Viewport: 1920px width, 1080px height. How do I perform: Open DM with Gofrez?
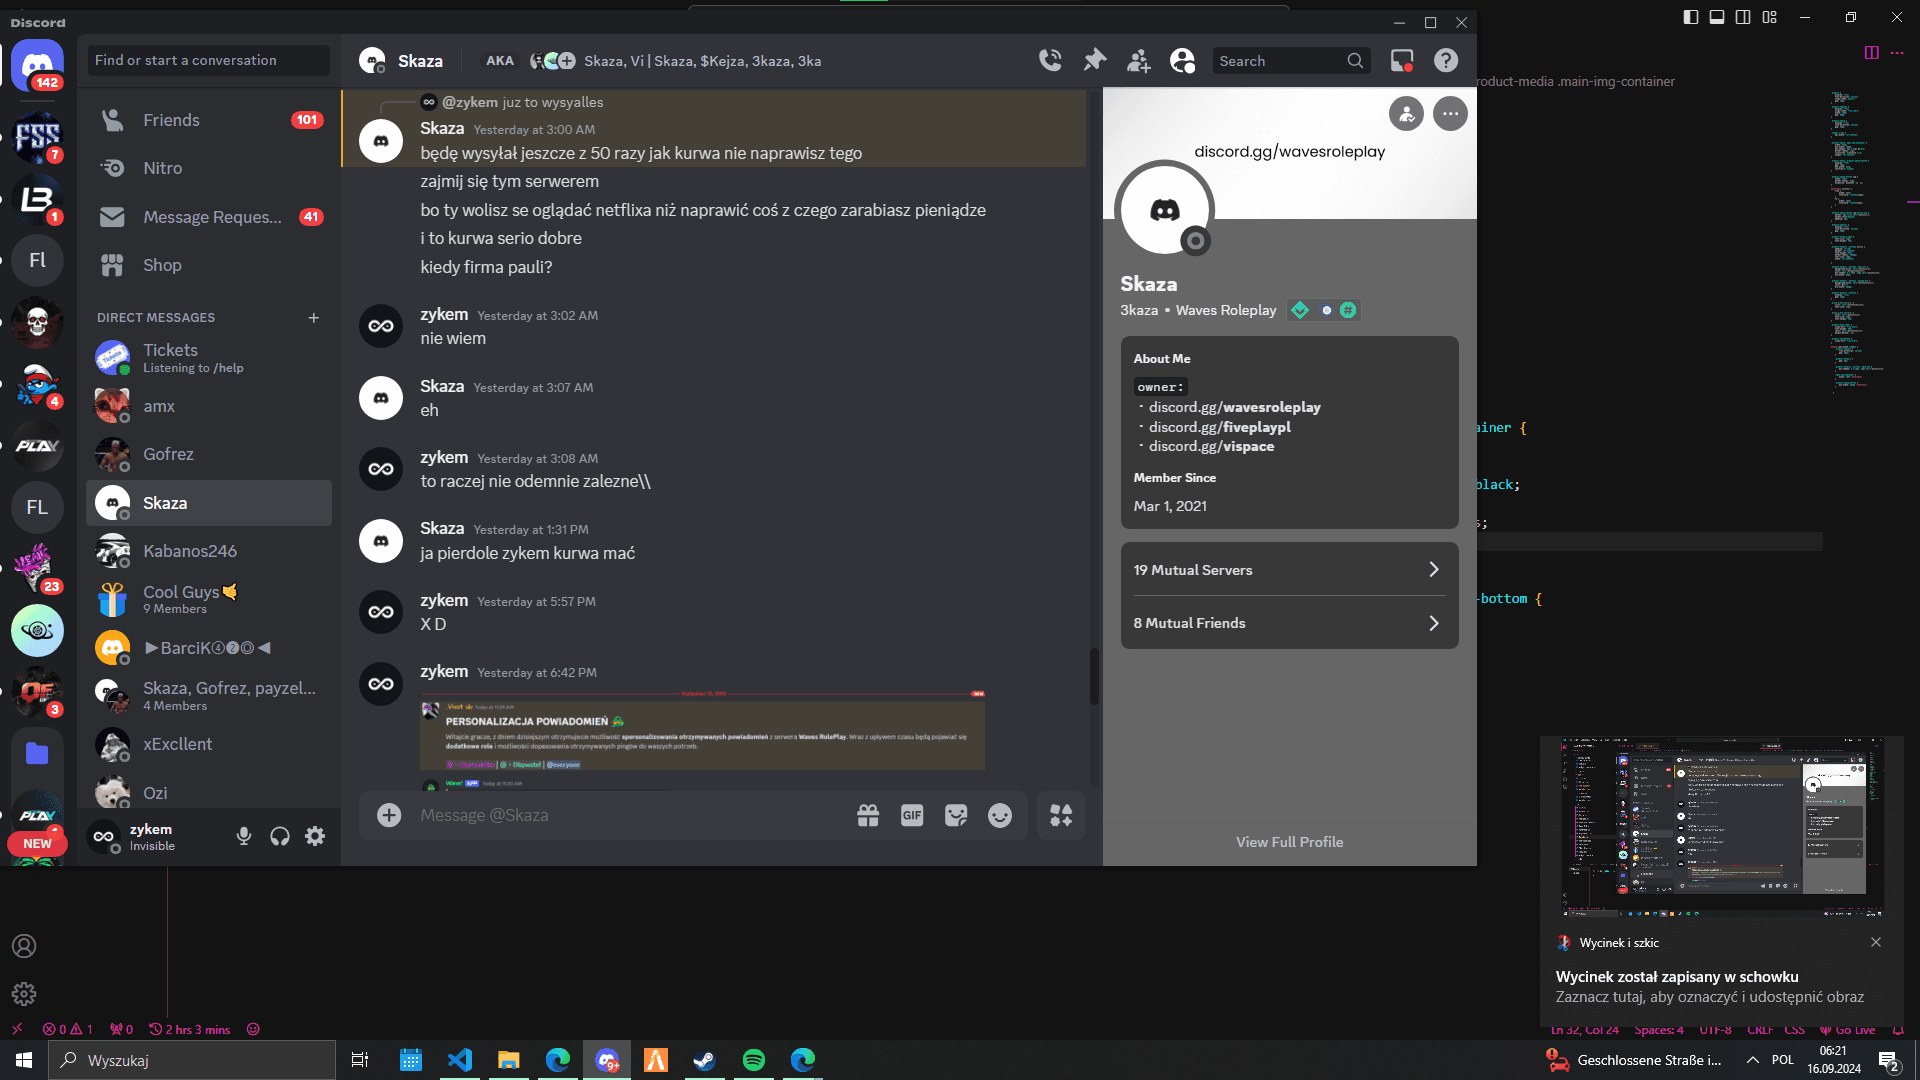[x=209, y=454]
